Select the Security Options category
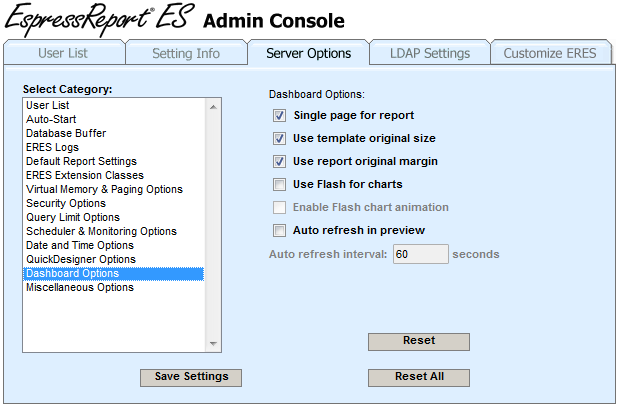Screen dimensions: 620x407 click(x=113, y=203)
